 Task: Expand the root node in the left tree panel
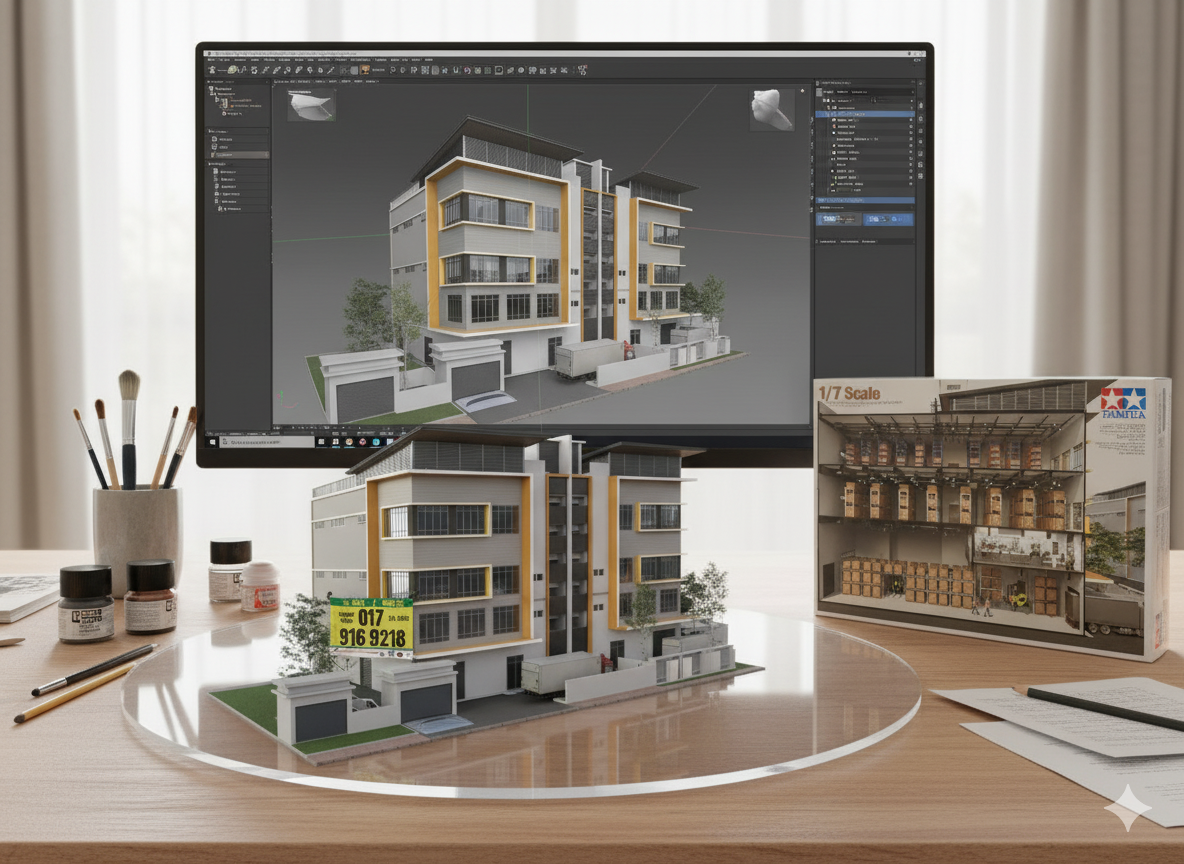pyautogui.click(x=211, y=88)
